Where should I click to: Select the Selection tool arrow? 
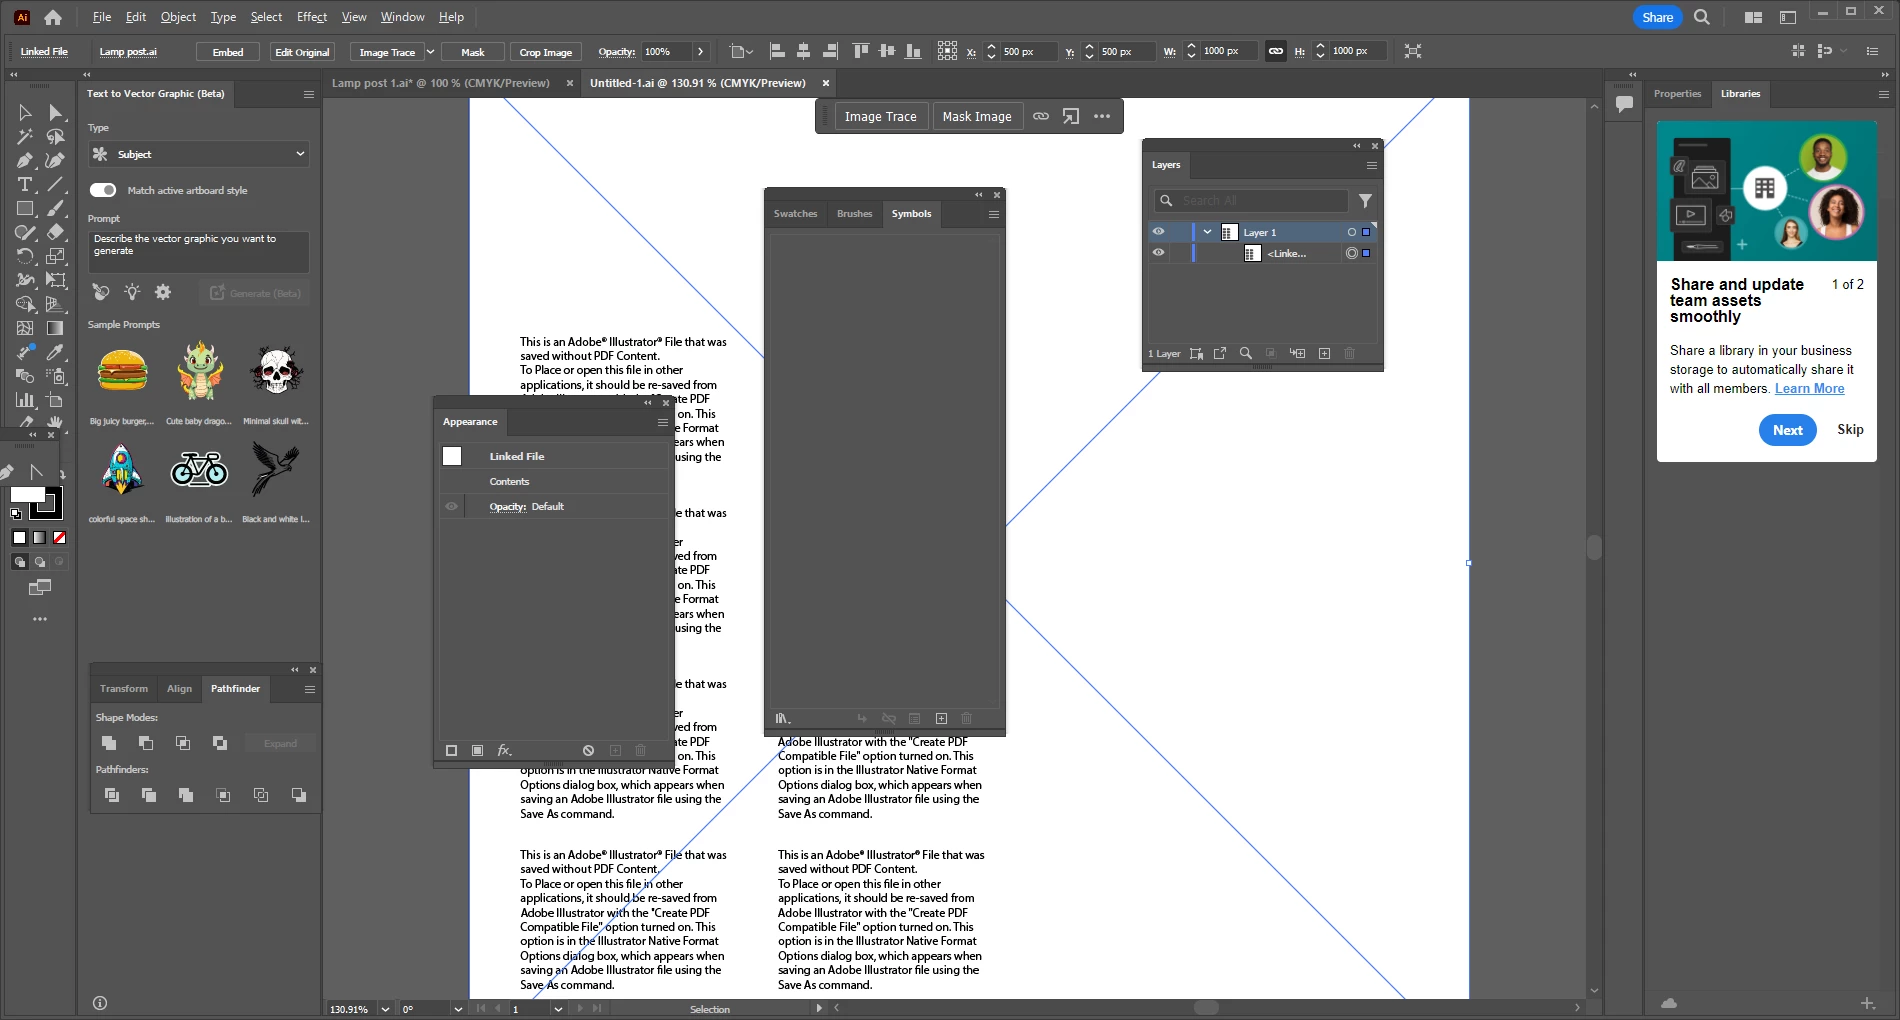25,113
